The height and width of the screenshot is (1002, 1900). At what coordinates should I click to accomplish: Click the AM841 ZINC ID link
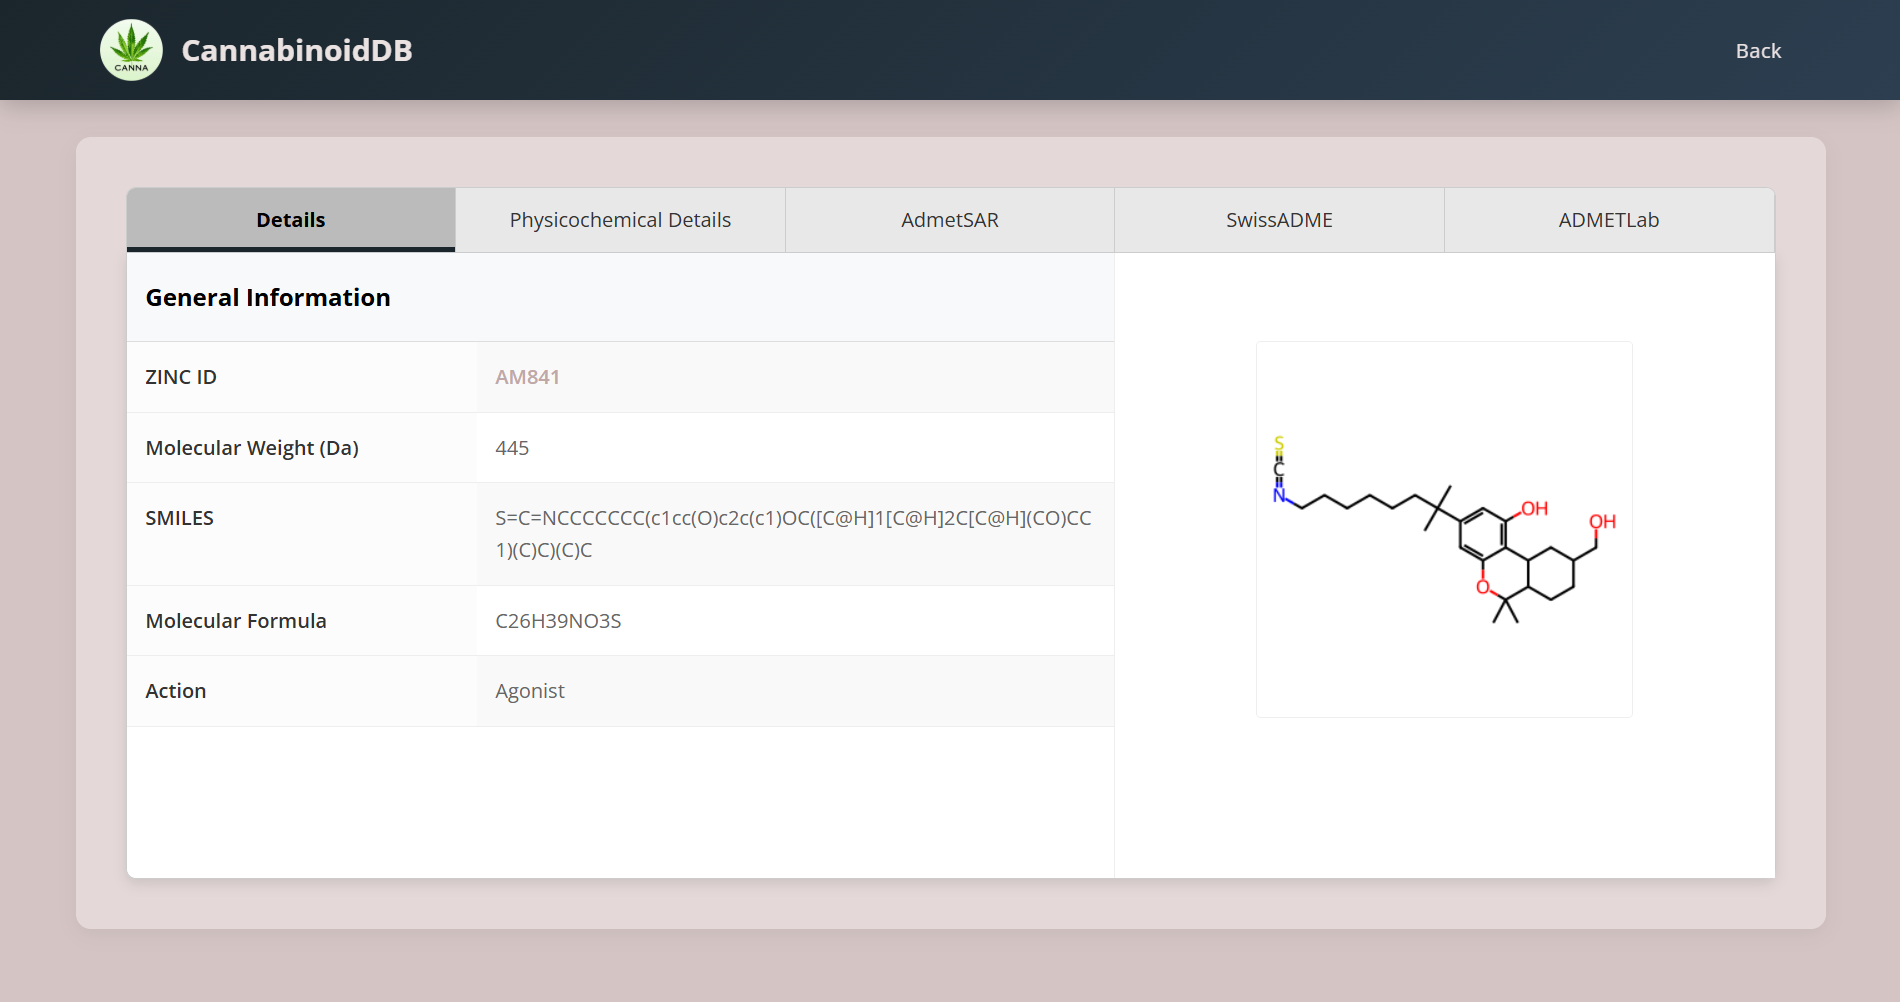pos(527,377)
